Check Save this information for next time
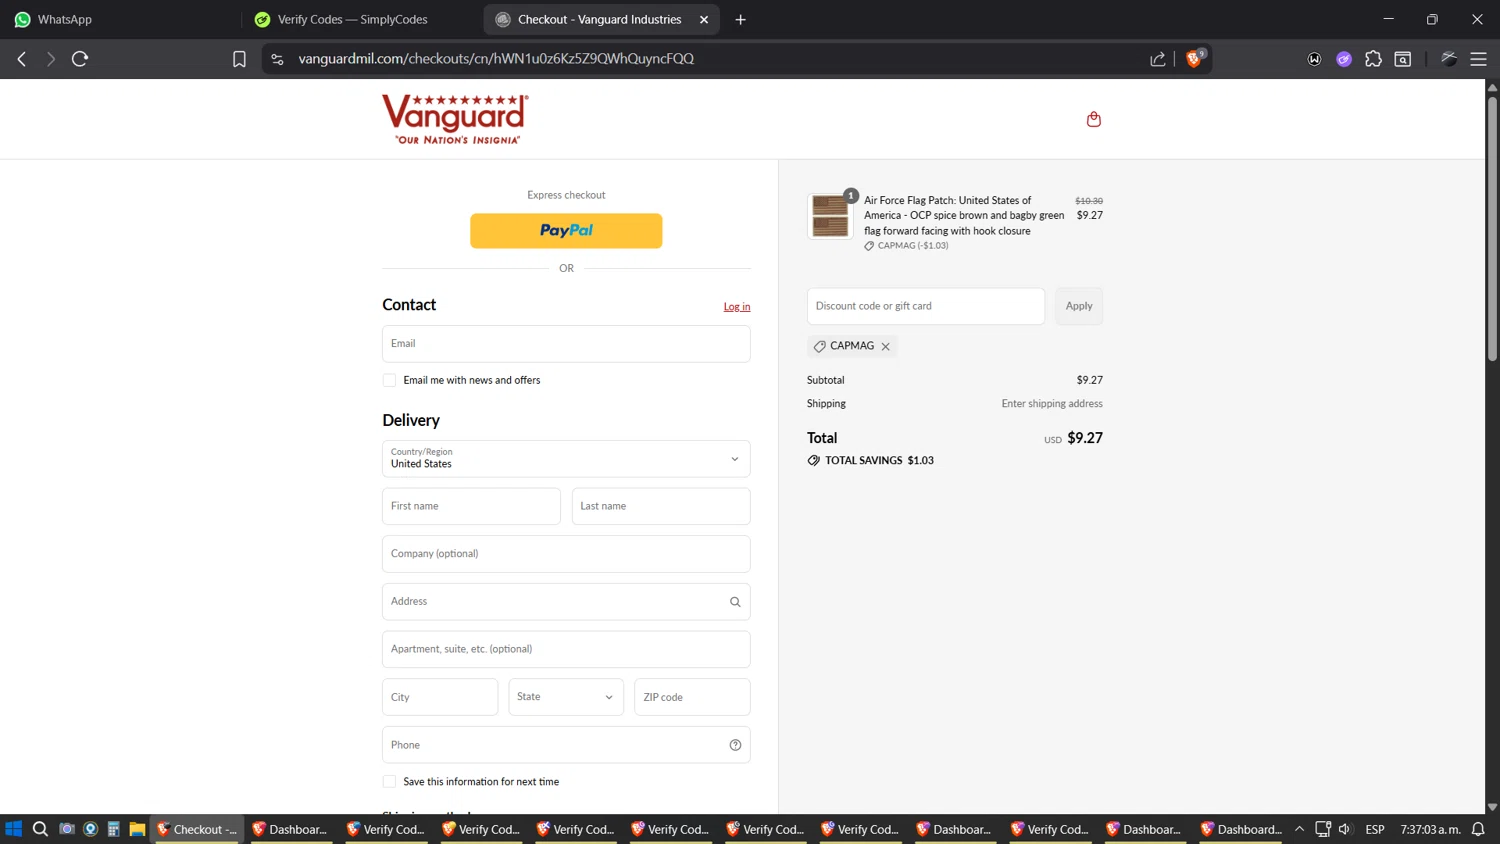Screen dimensions: 1500x844 pyautogui.click(x=389, y=782)
